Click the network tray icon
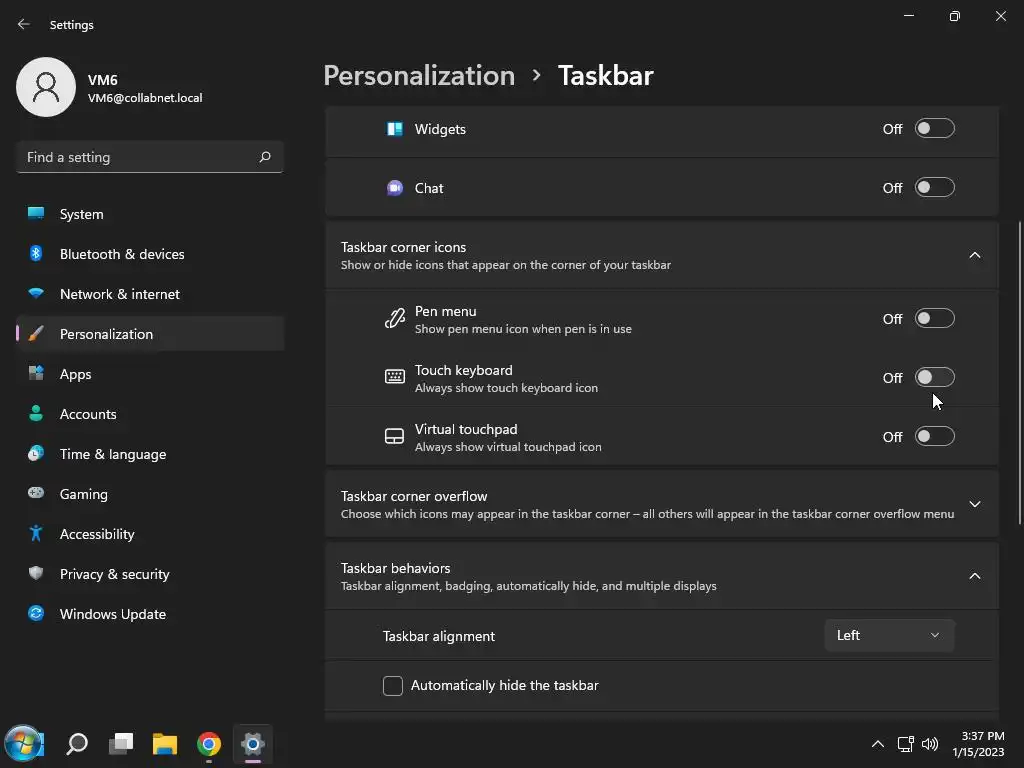 pos(905,744)
